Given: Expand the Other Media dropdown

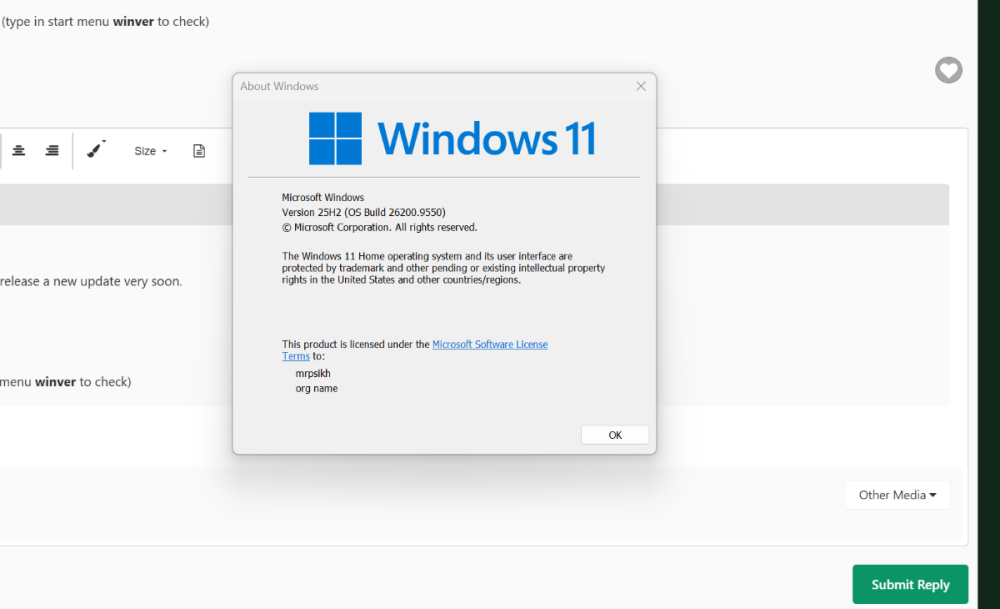Looking at the screenshot, I should pos(897,495).
